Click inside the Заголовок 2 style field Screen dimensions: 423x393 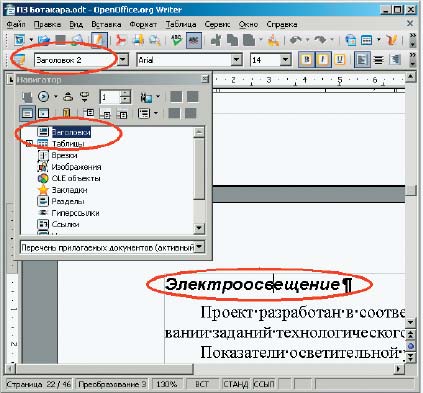pos(76,60)
